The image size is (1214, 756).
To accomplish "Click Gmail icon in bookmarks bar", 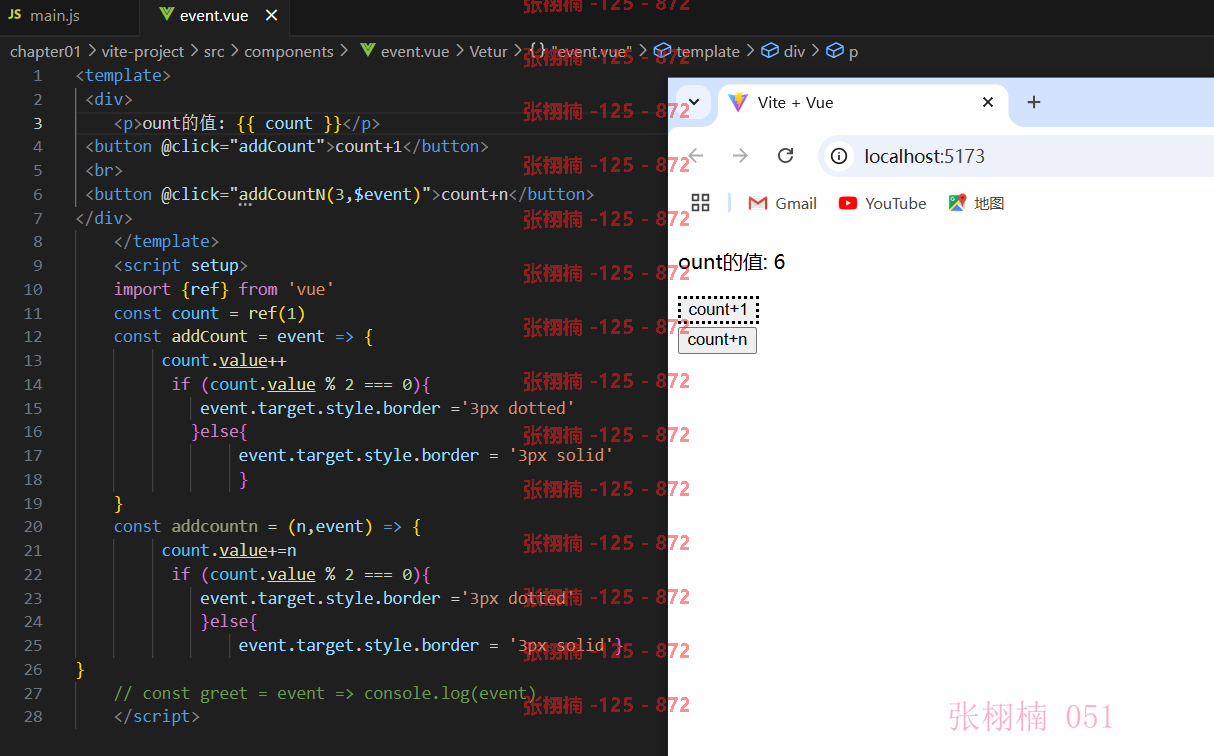I will (758, 203).
